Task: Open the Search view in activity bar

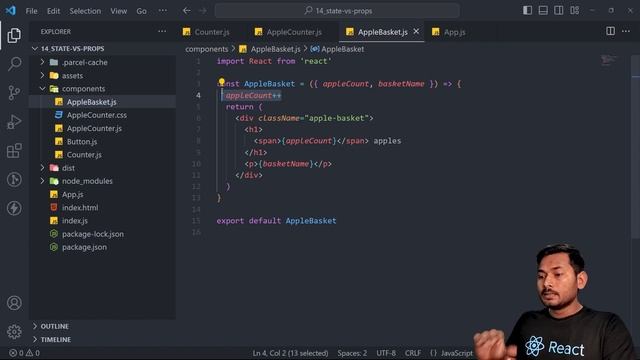Action: click(x=14, y=64)
